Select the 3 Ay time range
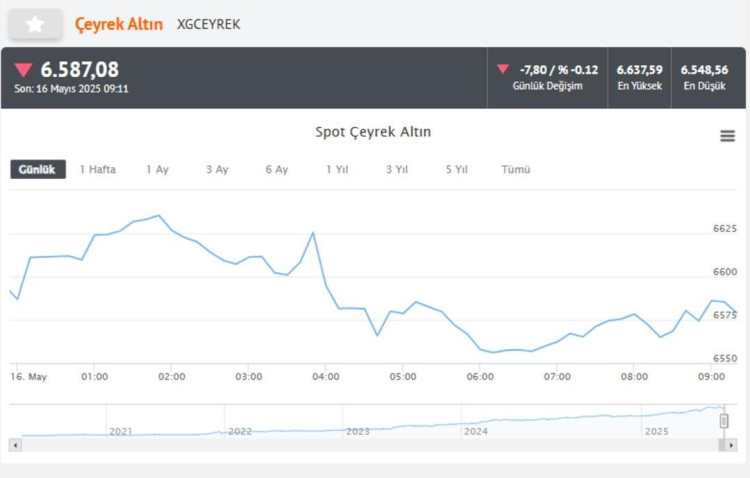Screen dimensions: 750x478 coord(217,170)
